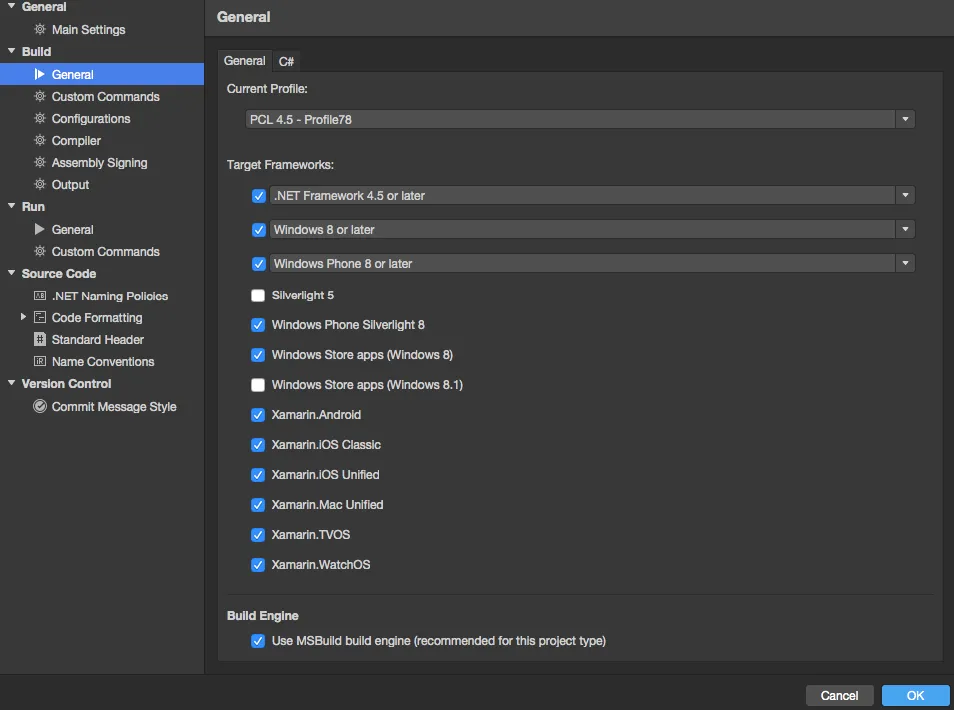The image size is (954, 710).
Task: Uncheck the Xamarin.Android target framework
Action: pyautogui.click(x=259, y=415)
